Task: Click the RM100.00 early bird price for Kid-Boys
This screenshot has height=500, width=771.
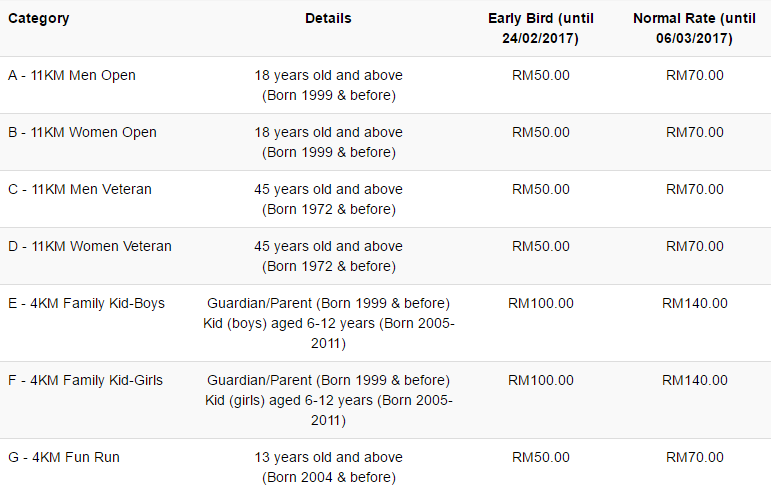Action: pos(540,304)
